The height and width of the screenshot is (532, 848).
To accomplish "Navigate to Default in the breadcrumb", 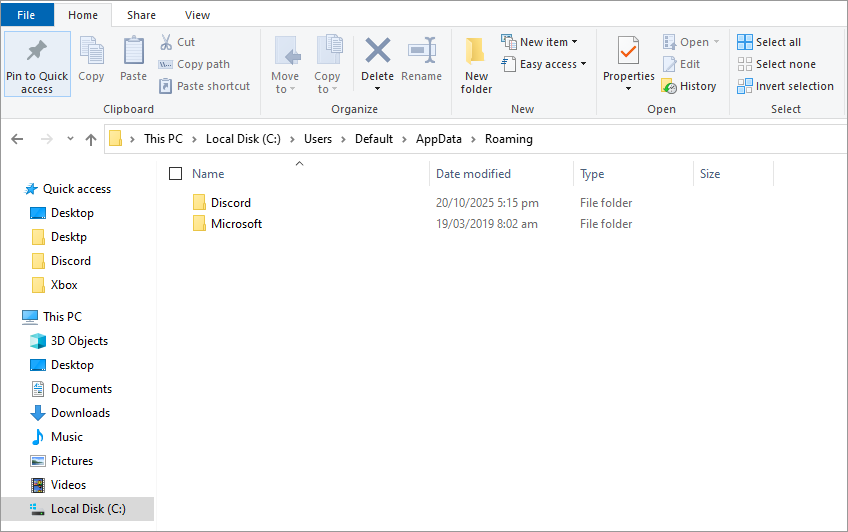I will coord(374,139).
